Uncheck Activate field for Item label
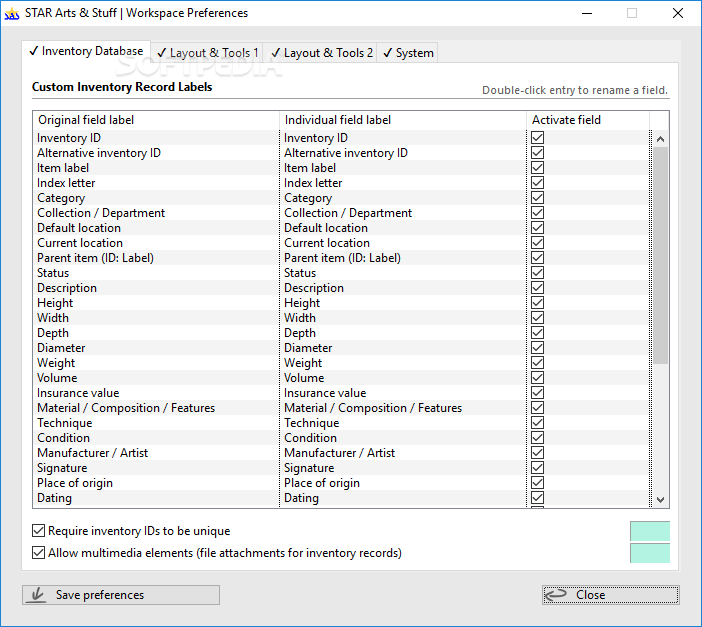This screenshot has height=627, width=702. coord(538,167)
